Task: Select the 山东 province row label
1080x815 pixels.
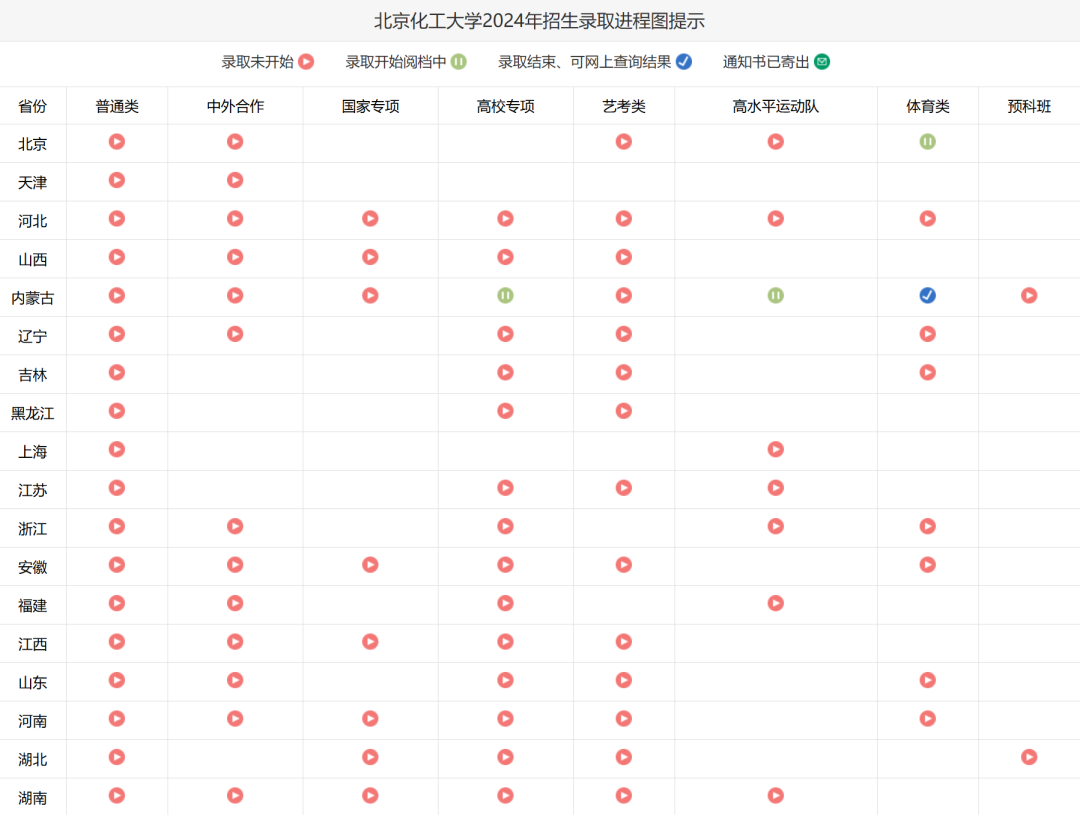Action: coord(32,683)
